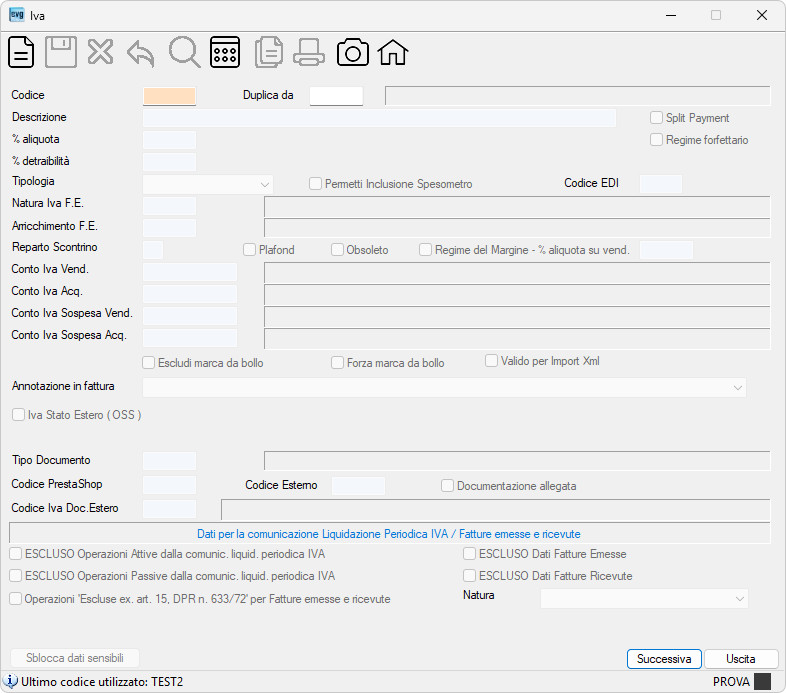This screenshot has width=786, height=693.
Task: Tick the Obsoleto checkbox
Action: tap(337, 250)
